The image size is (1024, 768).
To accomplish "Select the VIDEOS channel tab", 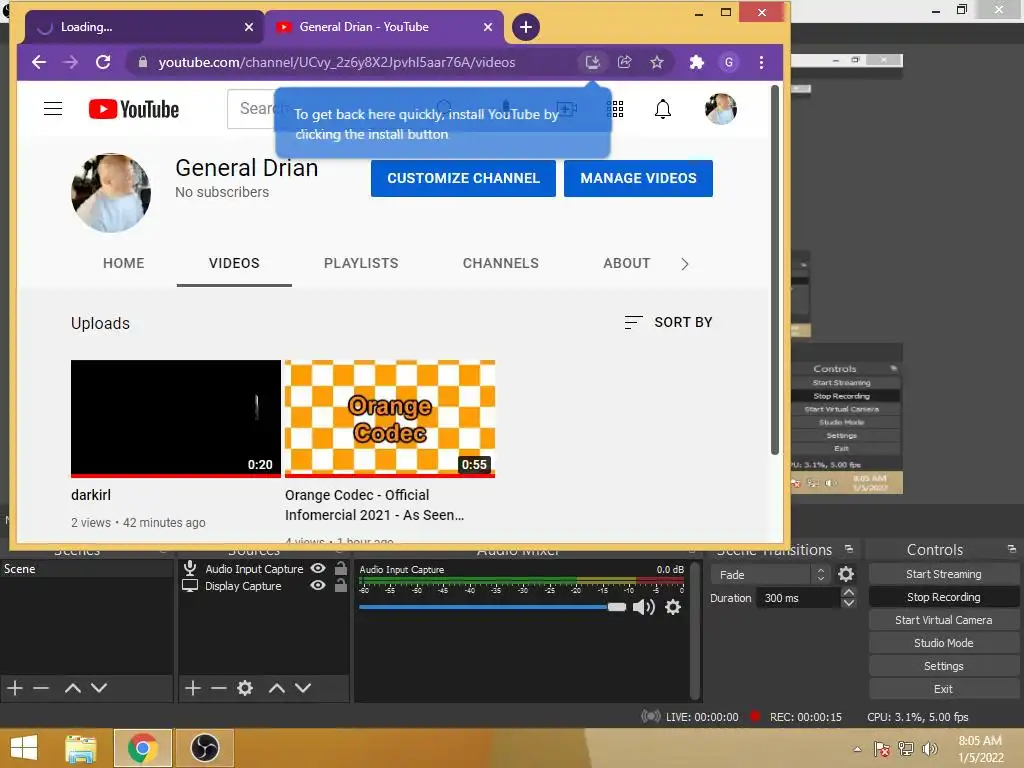I will 234,263.
